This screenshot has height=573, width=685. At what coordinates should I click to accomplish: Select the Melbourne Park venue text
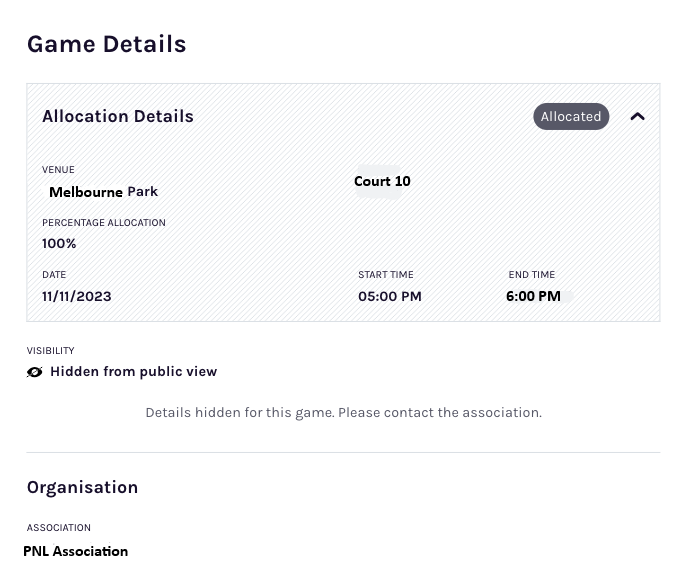(x=103, y=192)
